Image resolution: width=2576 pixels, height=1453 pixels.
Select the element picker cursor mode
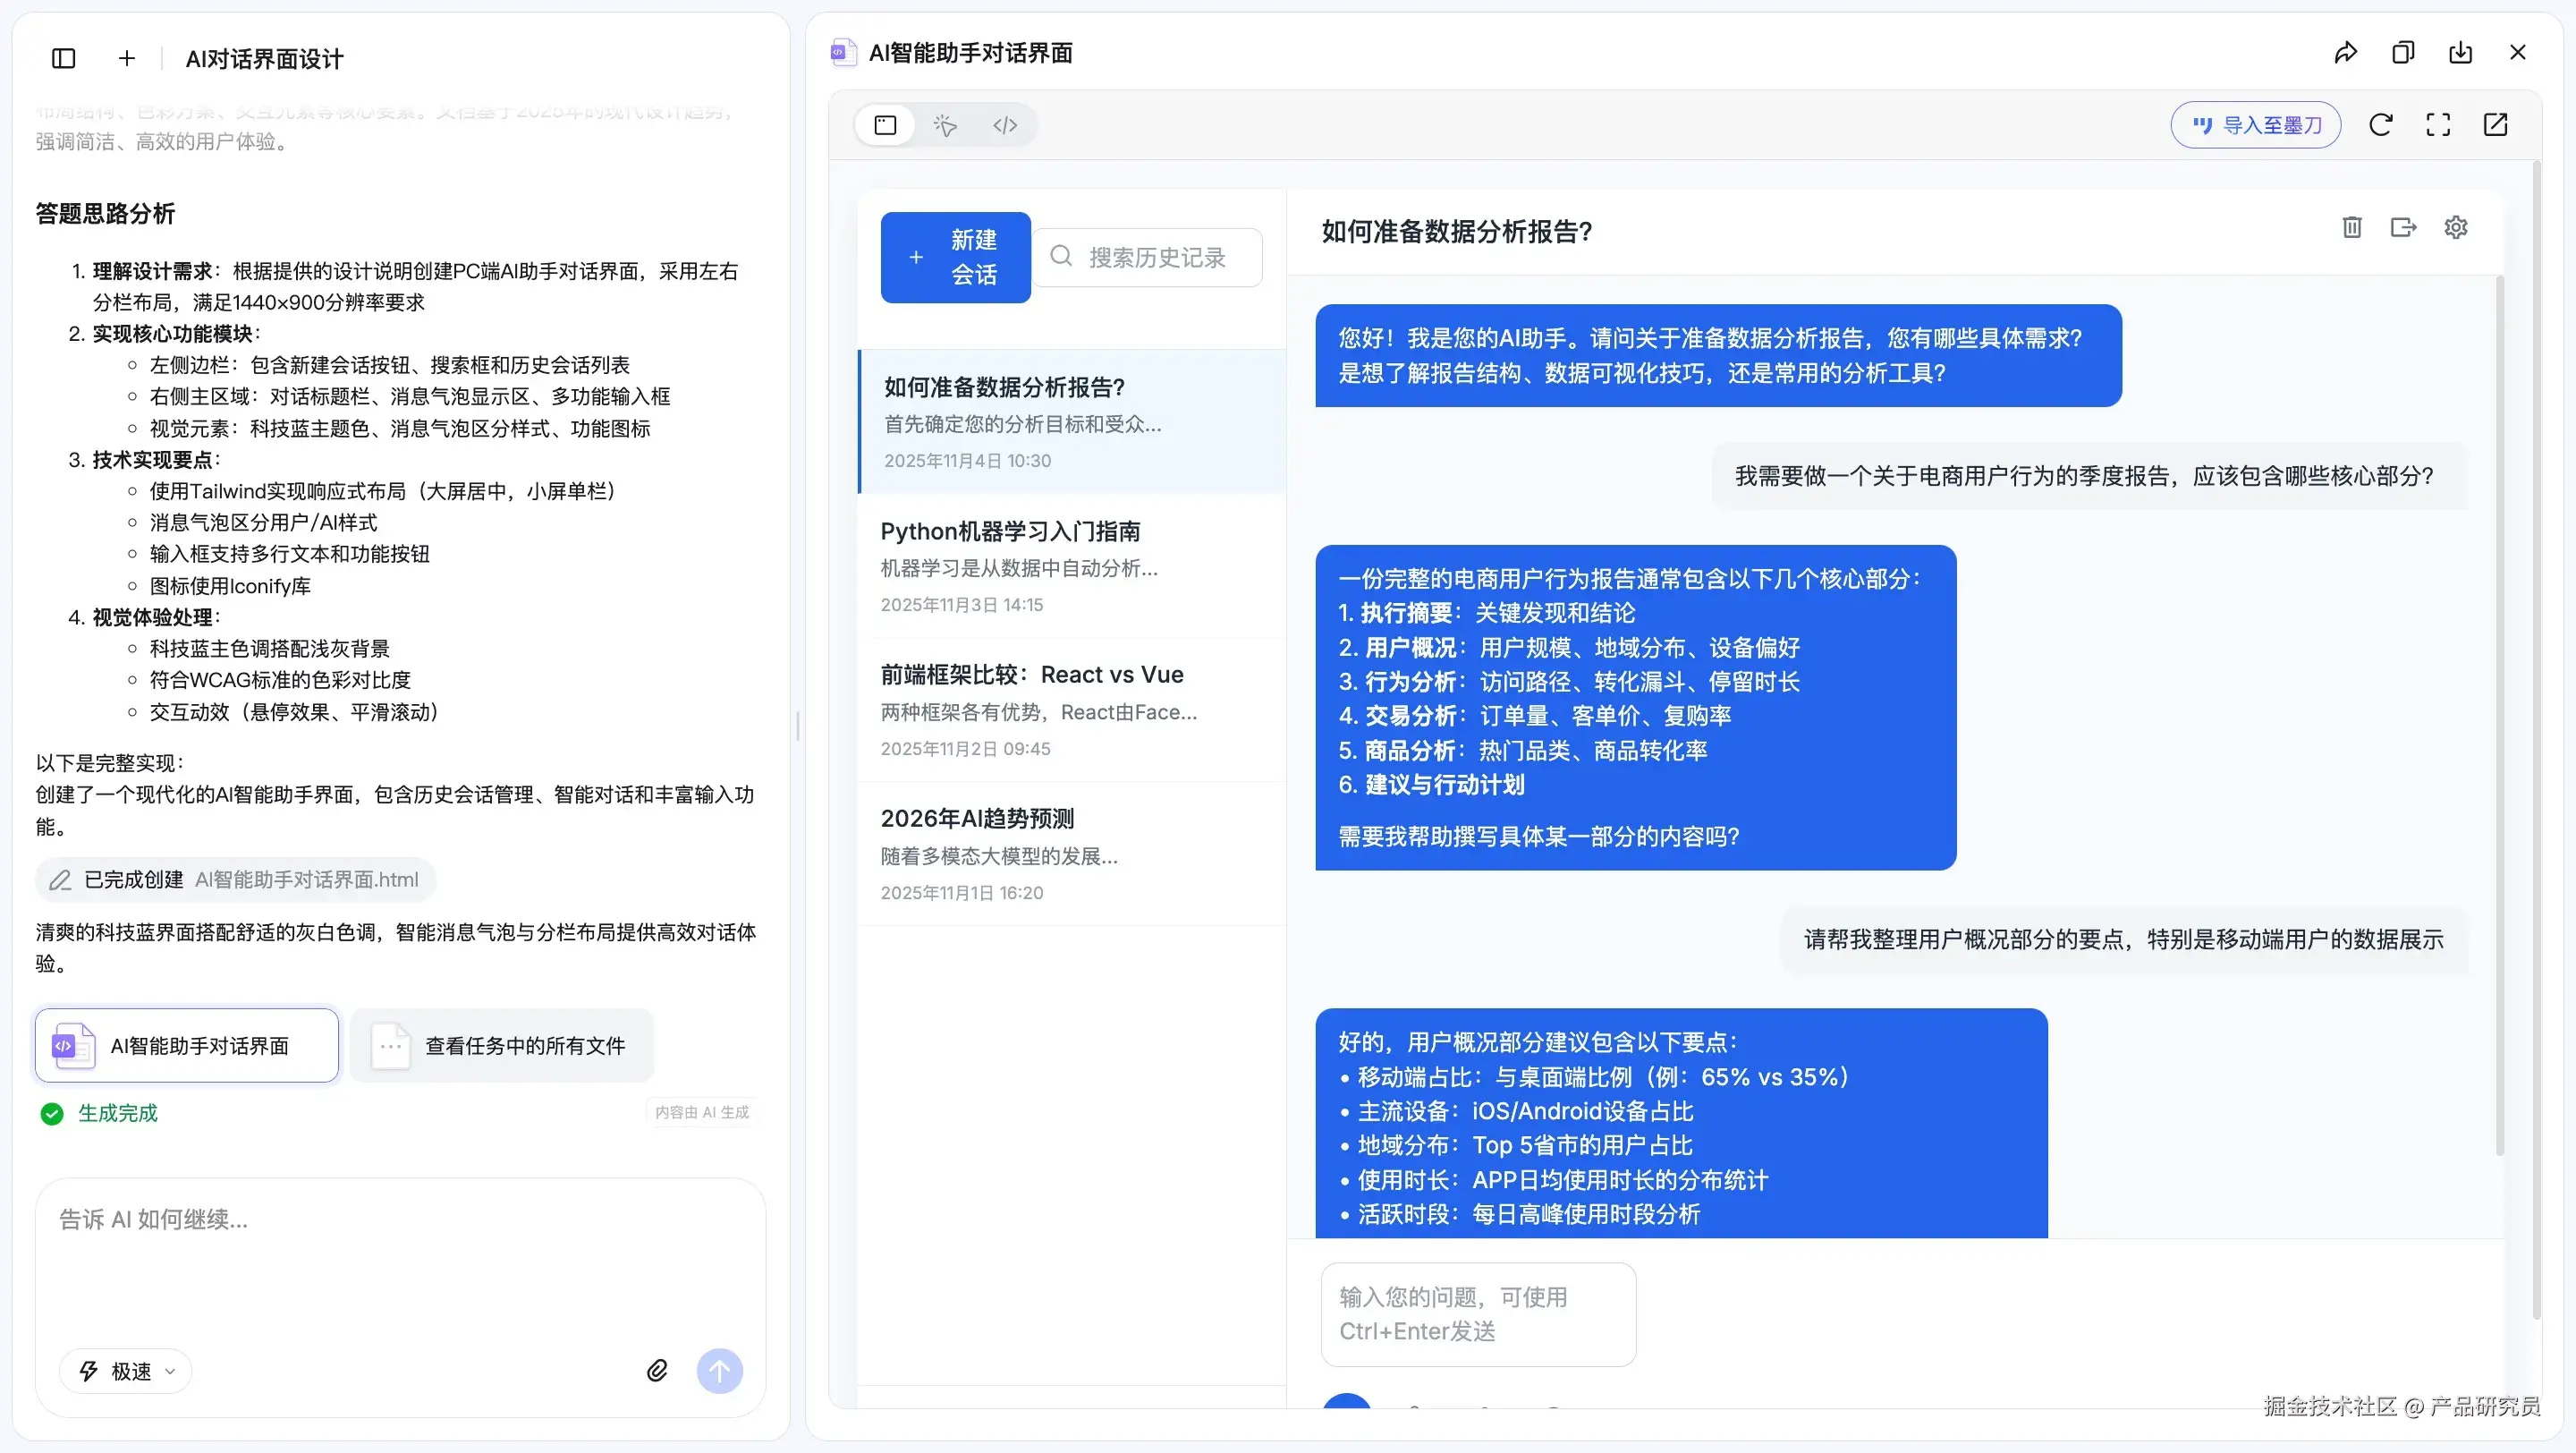pos(945,125)
